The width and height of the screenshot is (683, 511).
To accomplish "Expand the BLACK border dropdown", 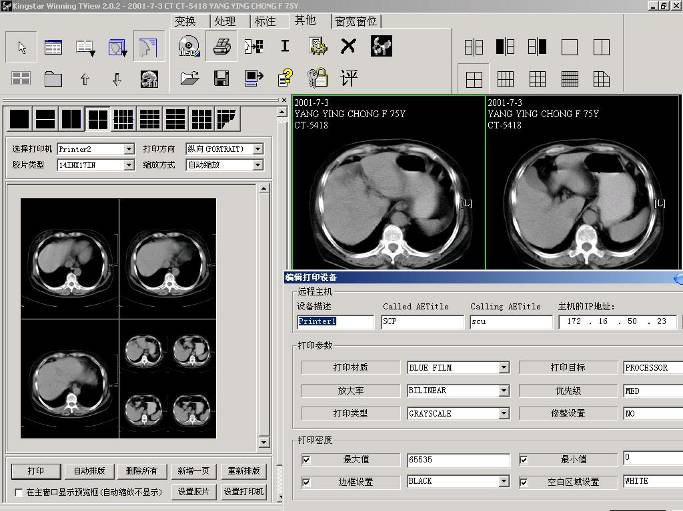I will pos(504,481).
